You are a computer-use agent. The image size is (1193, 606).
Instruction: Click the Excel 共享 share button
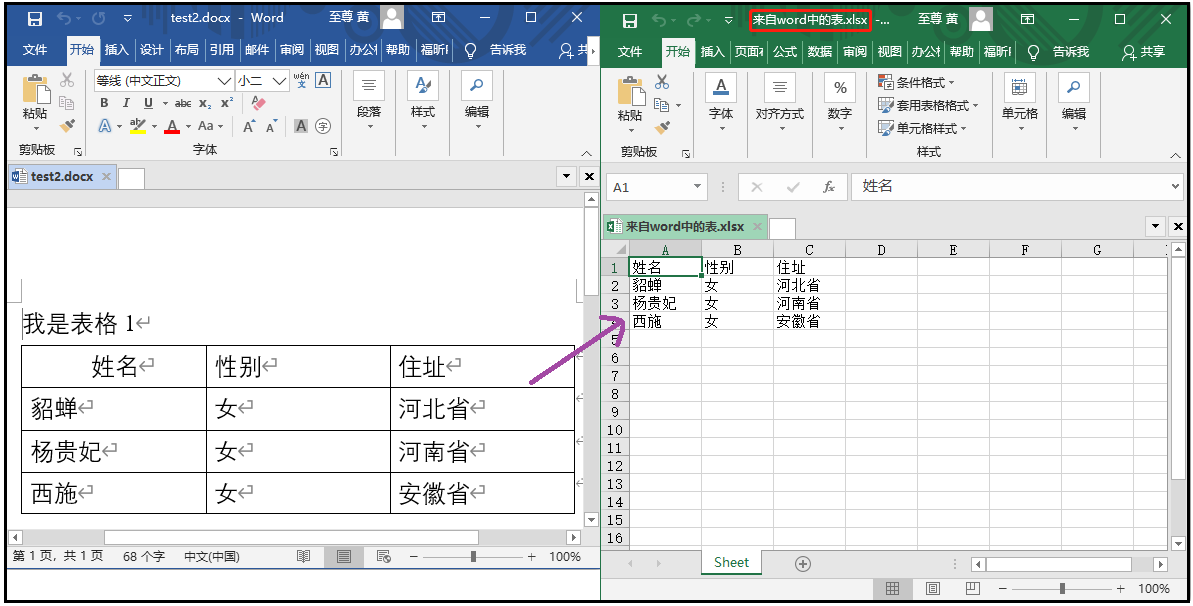pyautogui.click(x=1144, y=52)
